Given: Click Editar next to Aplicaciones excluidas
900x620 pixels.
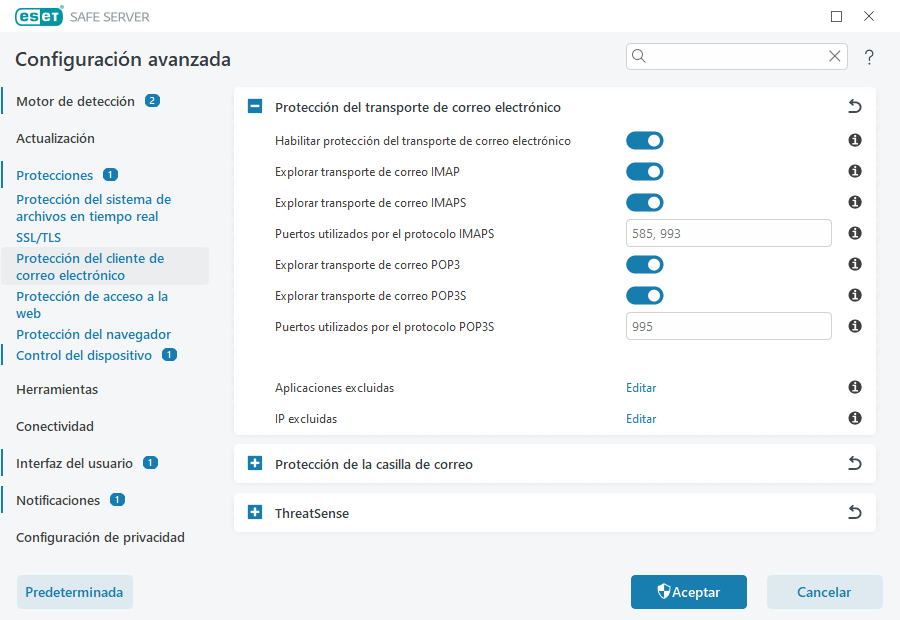Looking at the screenshot, I should pyautogui.click(x=640, y=388).
